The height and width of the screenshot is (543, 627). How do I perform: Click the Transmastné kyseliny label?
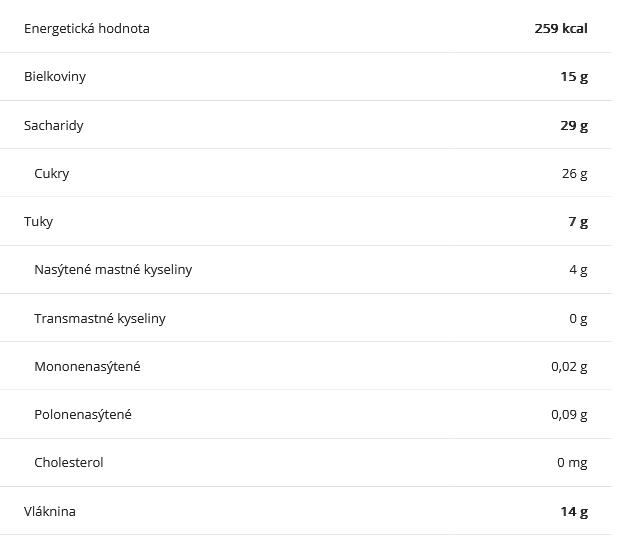point(100,318)
